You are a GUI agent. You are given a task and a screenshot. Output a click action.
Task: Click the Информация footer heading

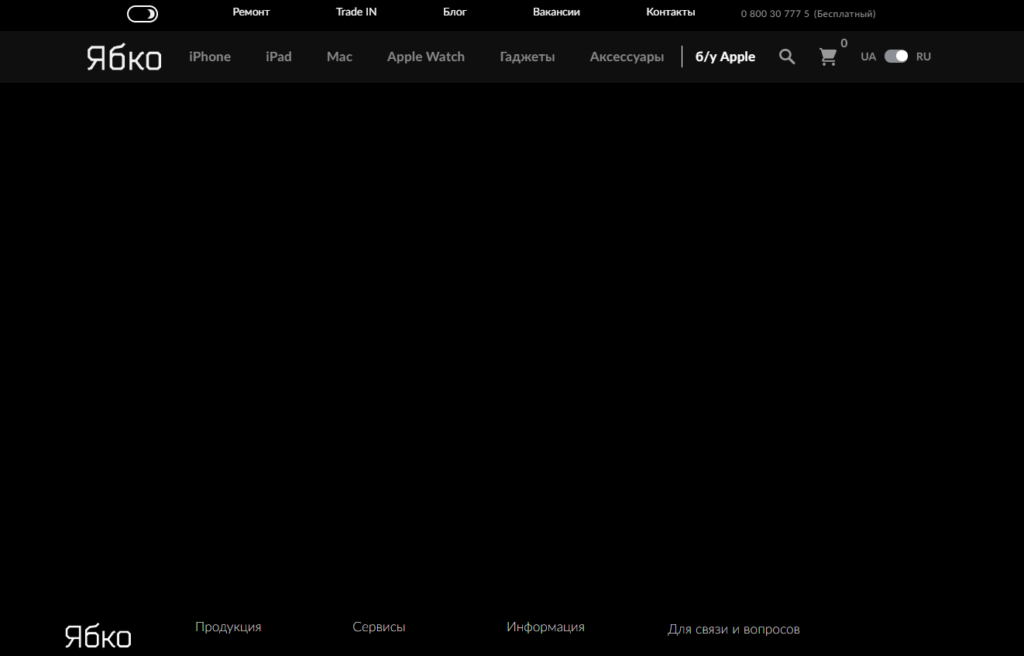click(545, 627)
